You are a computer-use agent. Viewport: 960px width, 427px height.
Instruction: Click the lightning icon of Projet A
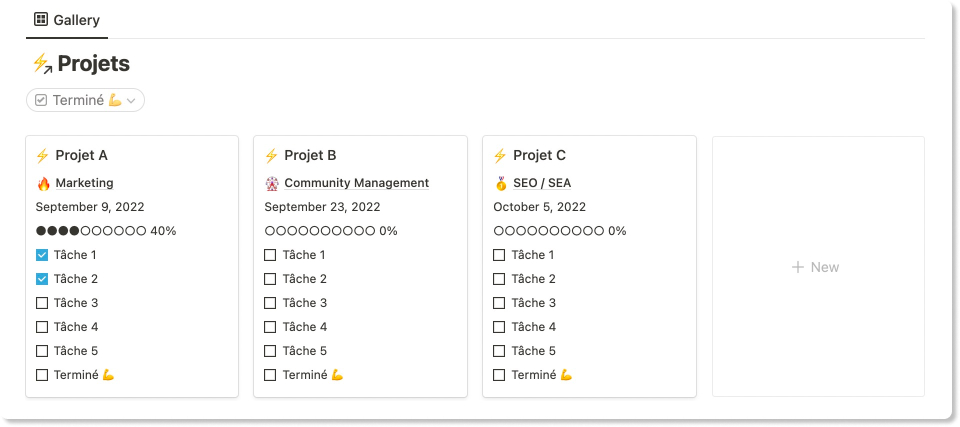coord(42,155)
